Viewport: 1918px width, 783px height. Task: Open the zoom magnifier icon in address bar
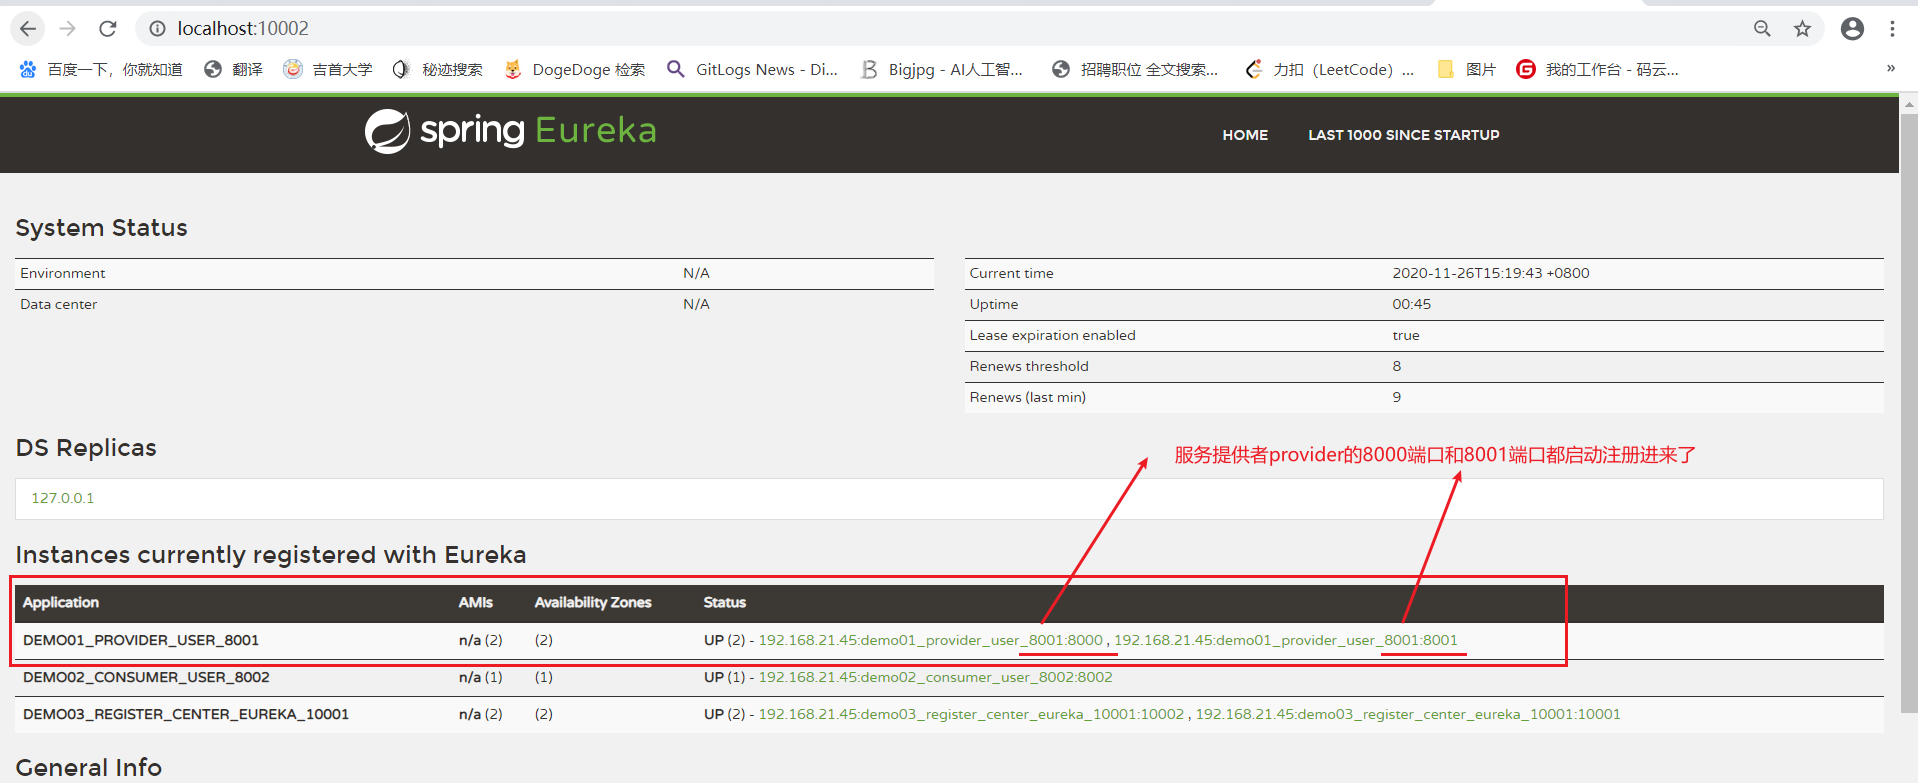click(1762, 29)
